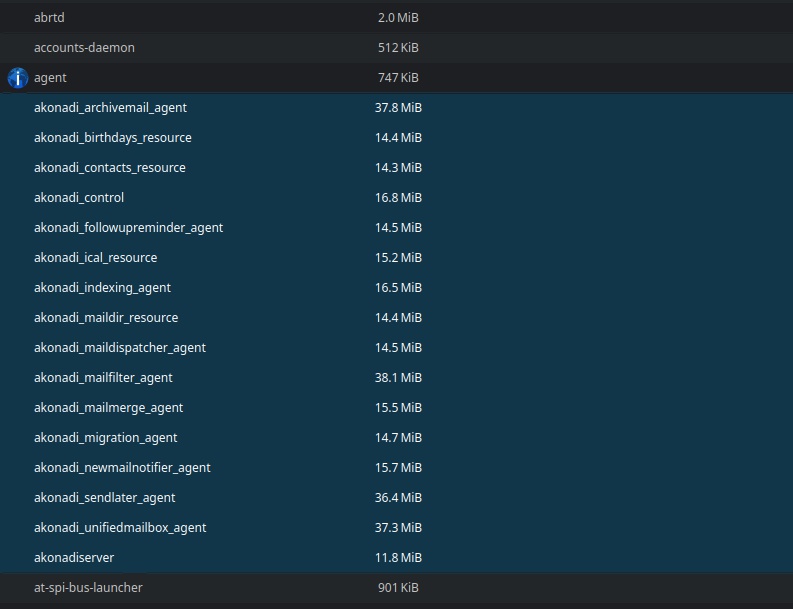Click the 2.0 MiB memory value
The image size is (793, 609).
coord(399,18)
